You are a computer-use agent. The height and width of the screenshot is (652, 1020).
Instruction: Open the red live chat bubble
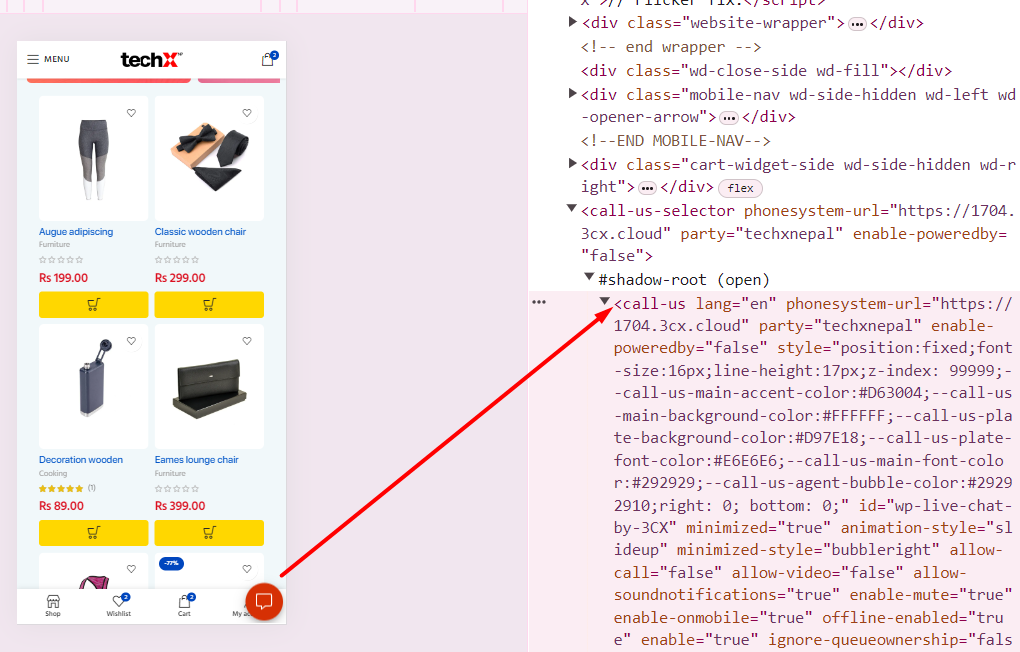[264, 602]
